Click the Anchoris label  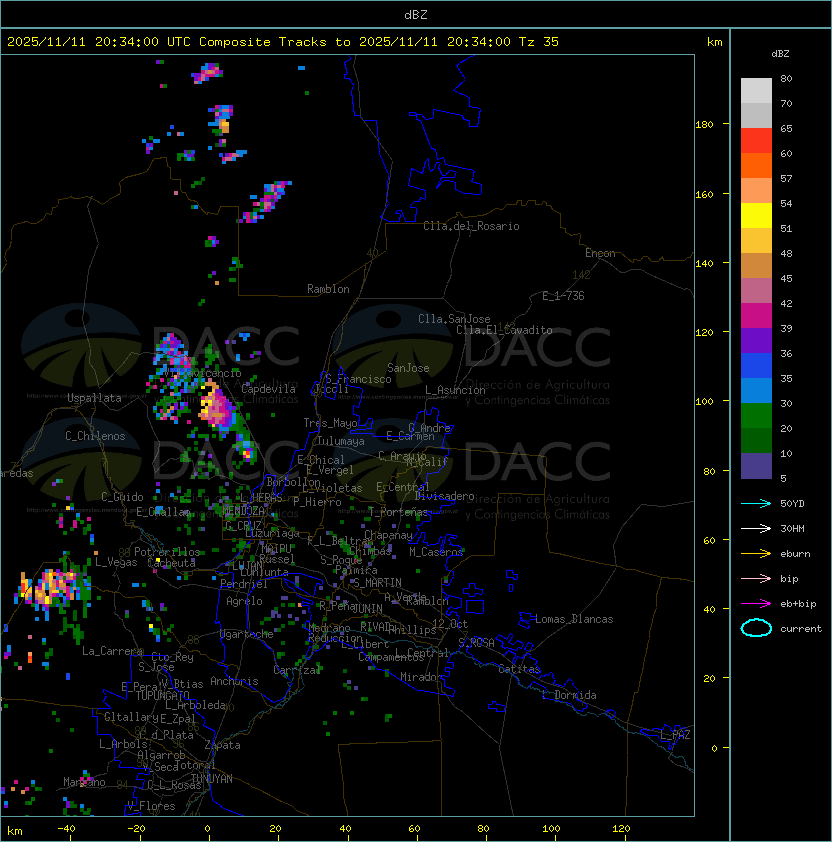(x=234, y=681)
